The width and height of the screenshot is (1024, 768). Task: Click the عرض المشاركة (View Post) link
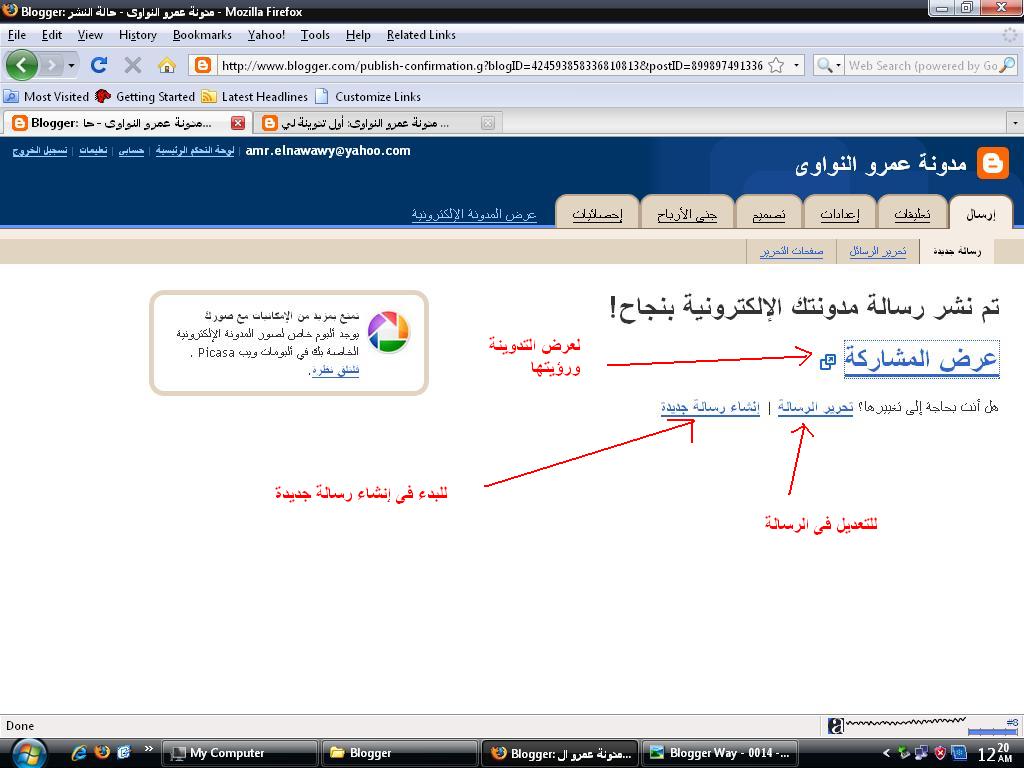[x=921, y=359]
